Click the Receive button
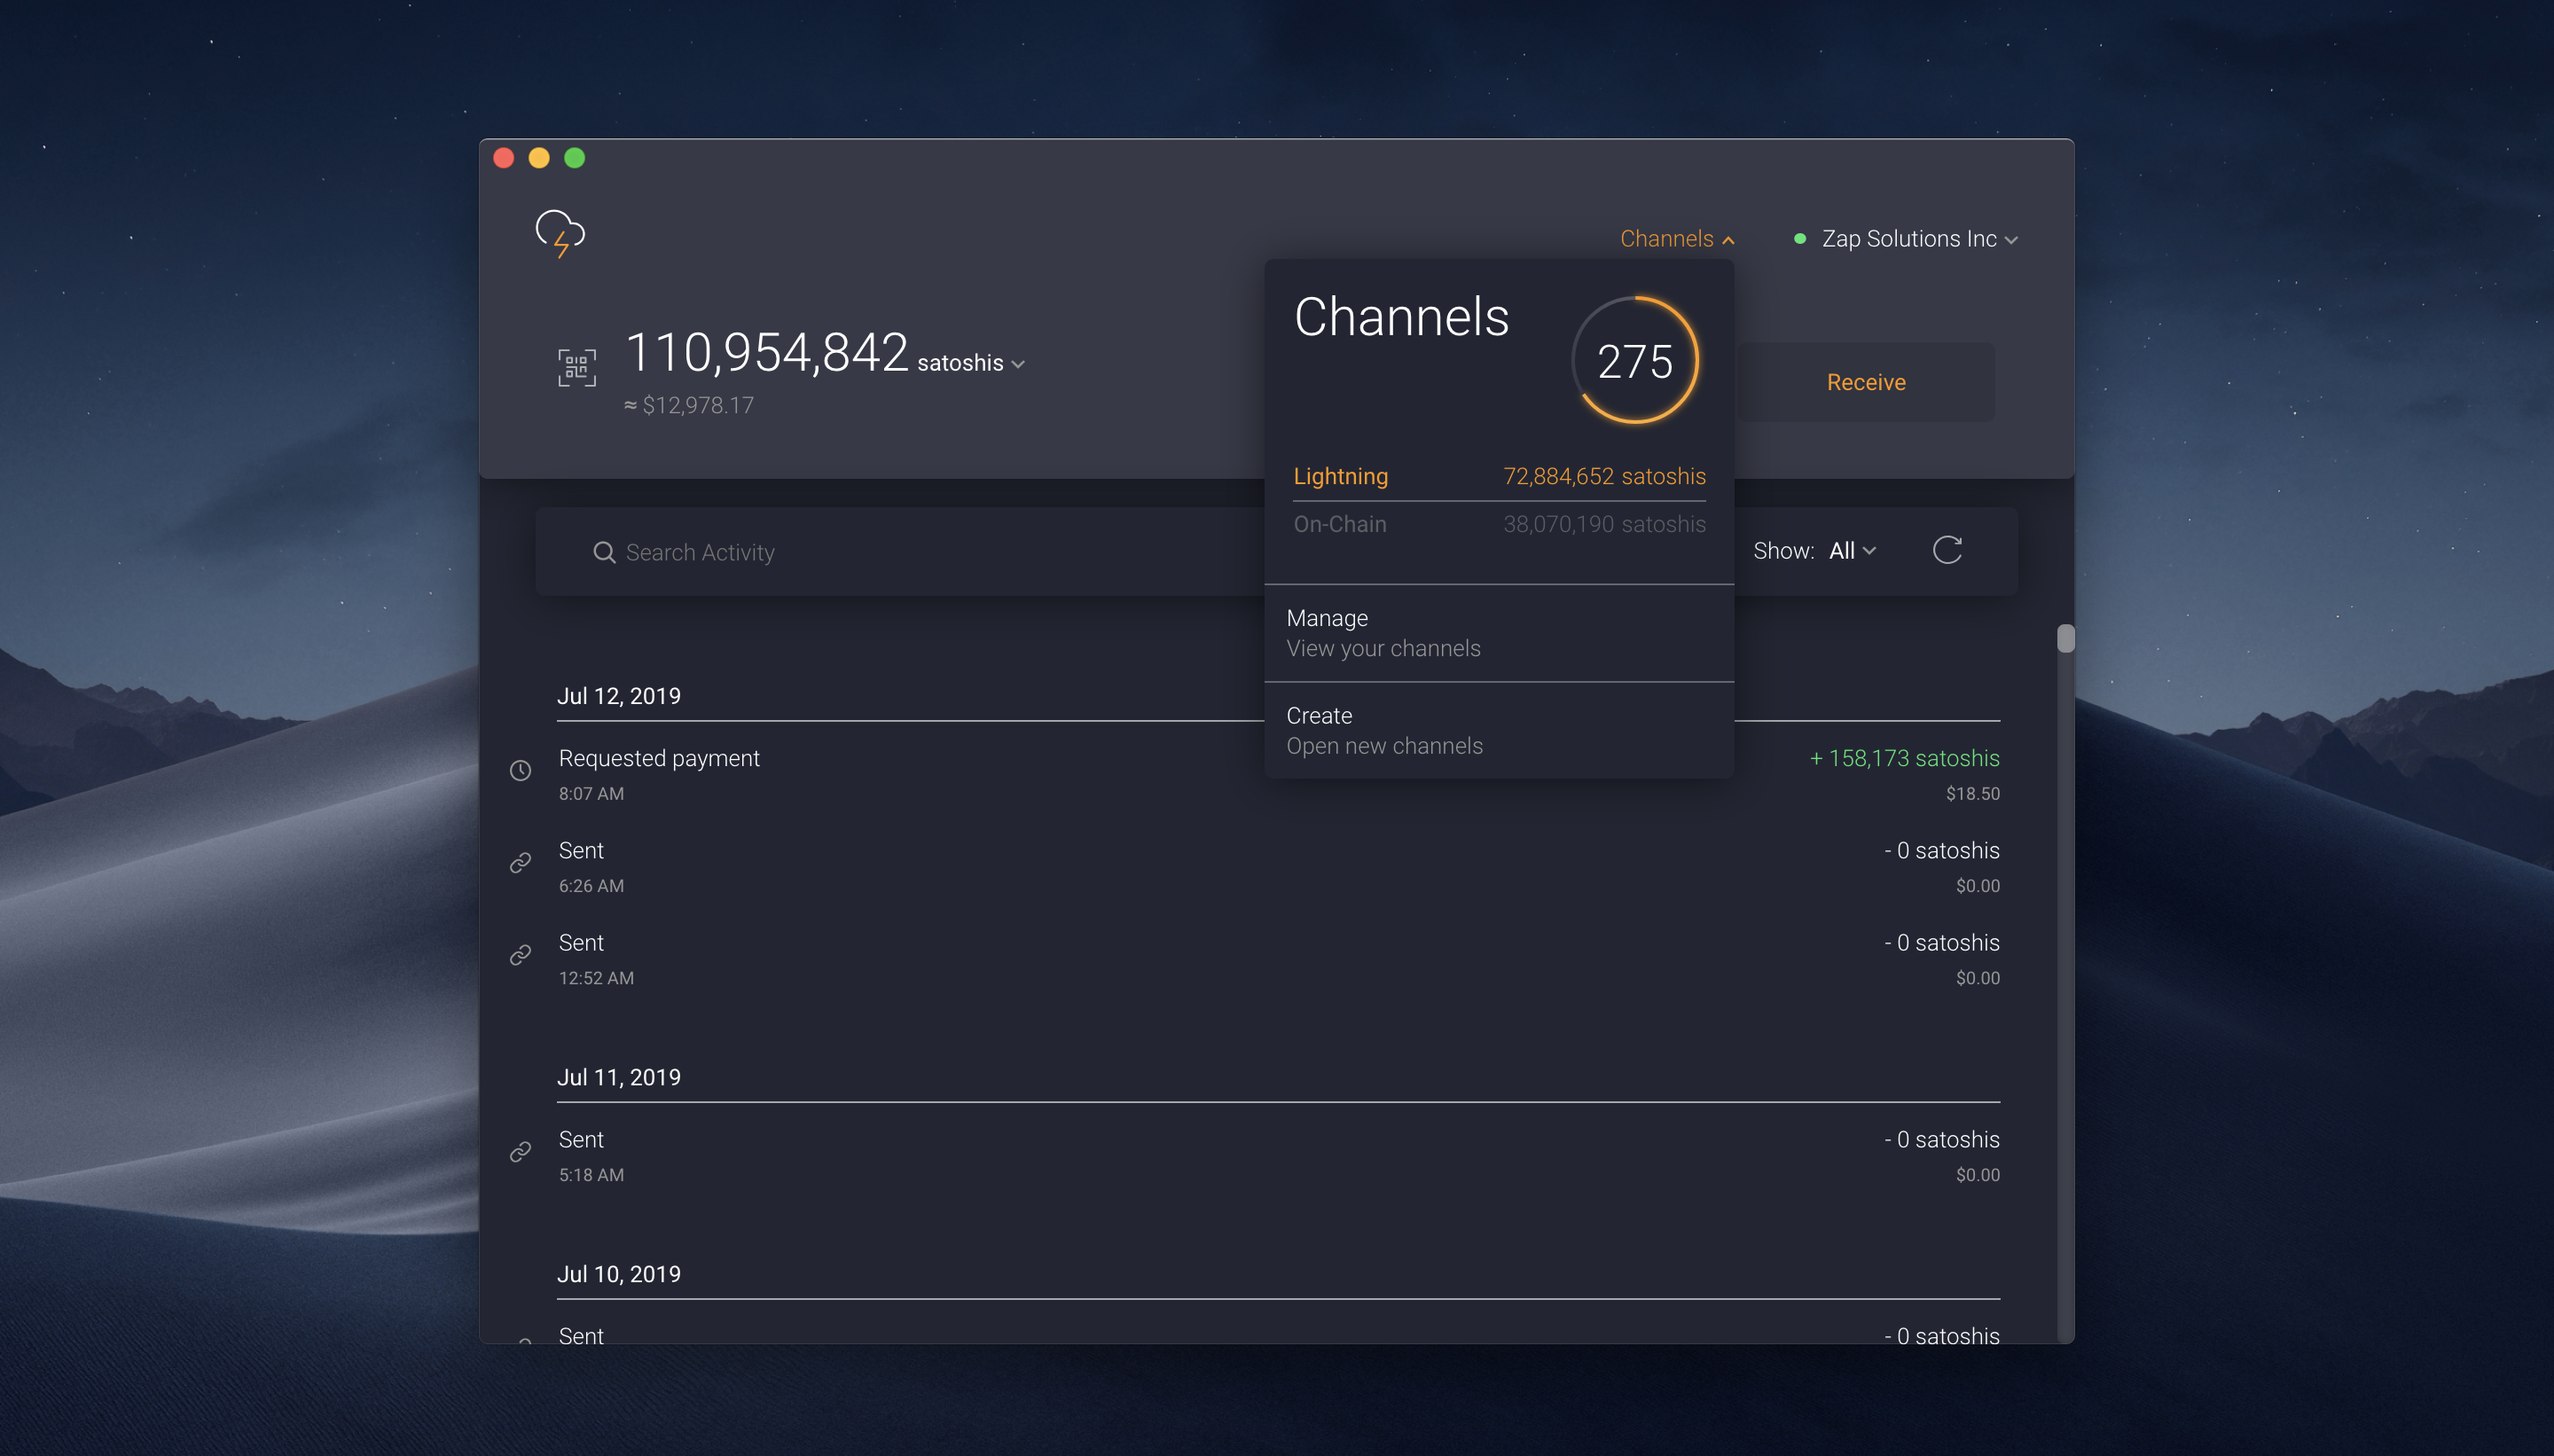The image size is (2554, 1456). [x=1864, y=381]
